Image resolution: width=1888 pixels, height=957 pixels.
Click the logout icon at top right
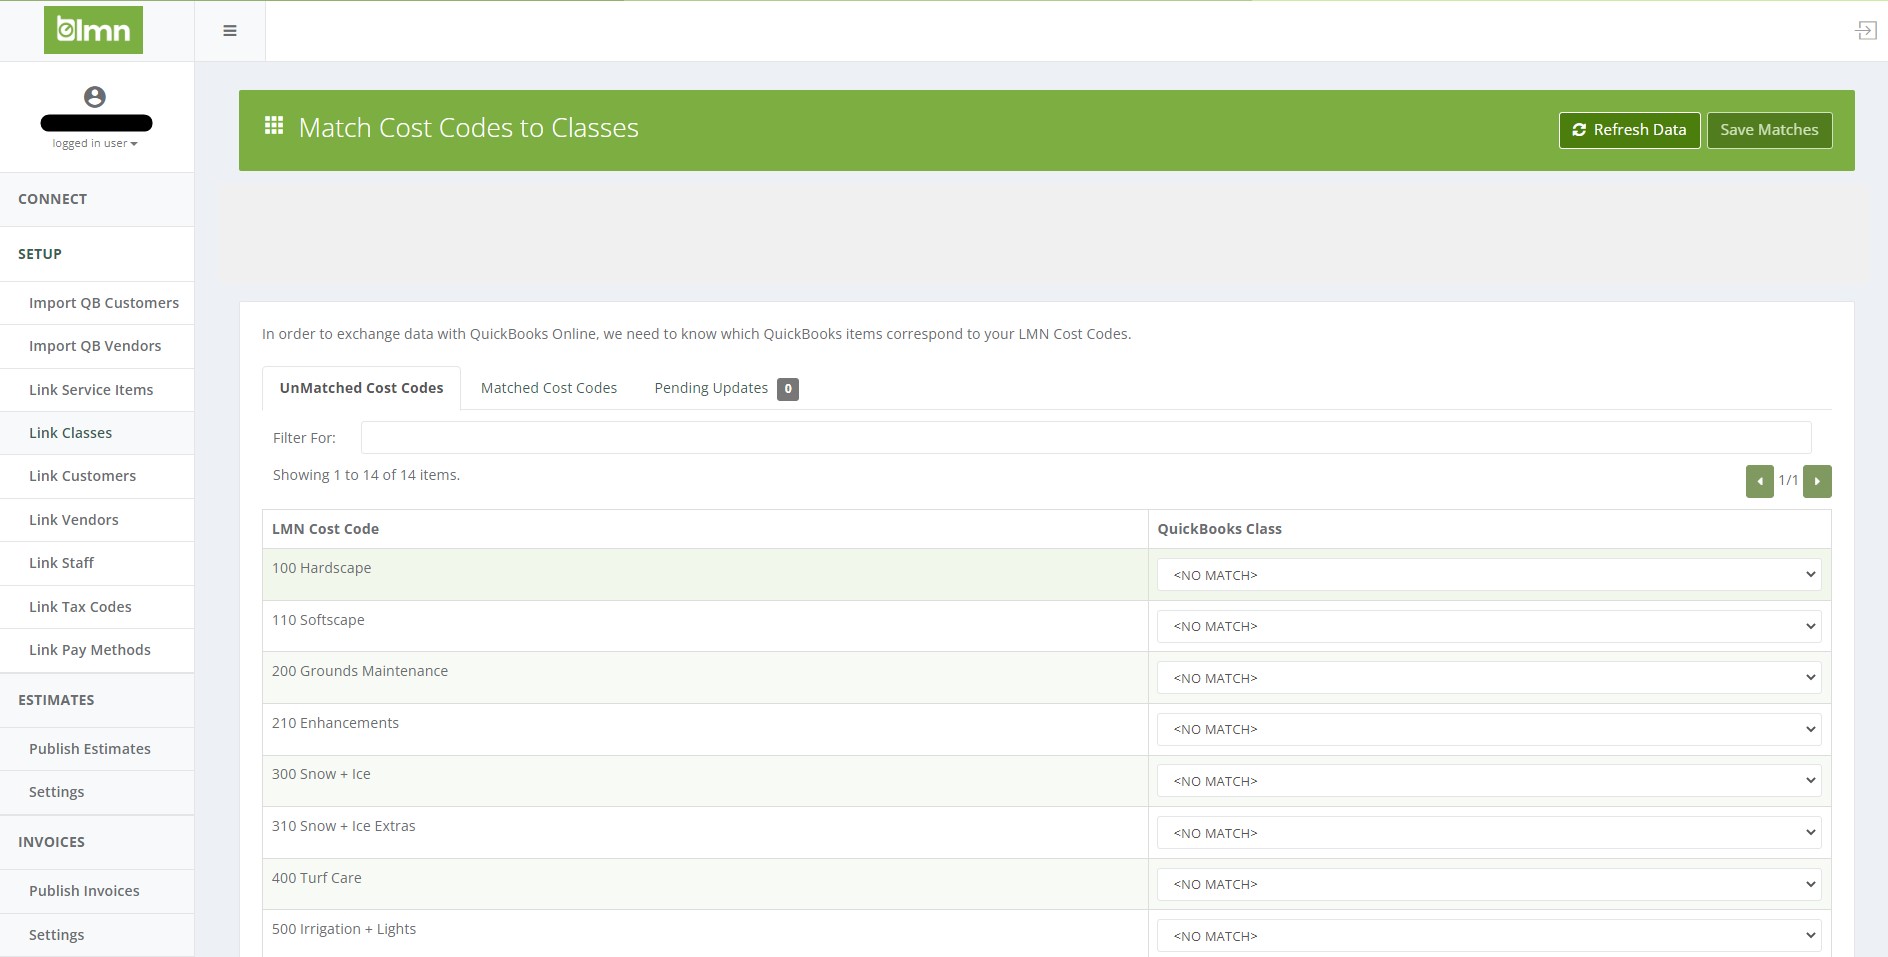click(1865, 31)
